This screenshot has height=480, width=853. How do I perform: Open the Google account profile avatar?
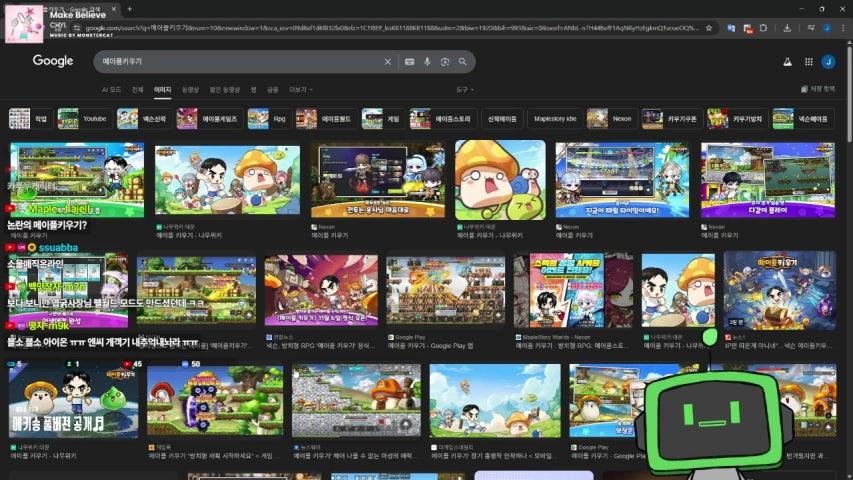pyautogui.click(x=828, y=62)
